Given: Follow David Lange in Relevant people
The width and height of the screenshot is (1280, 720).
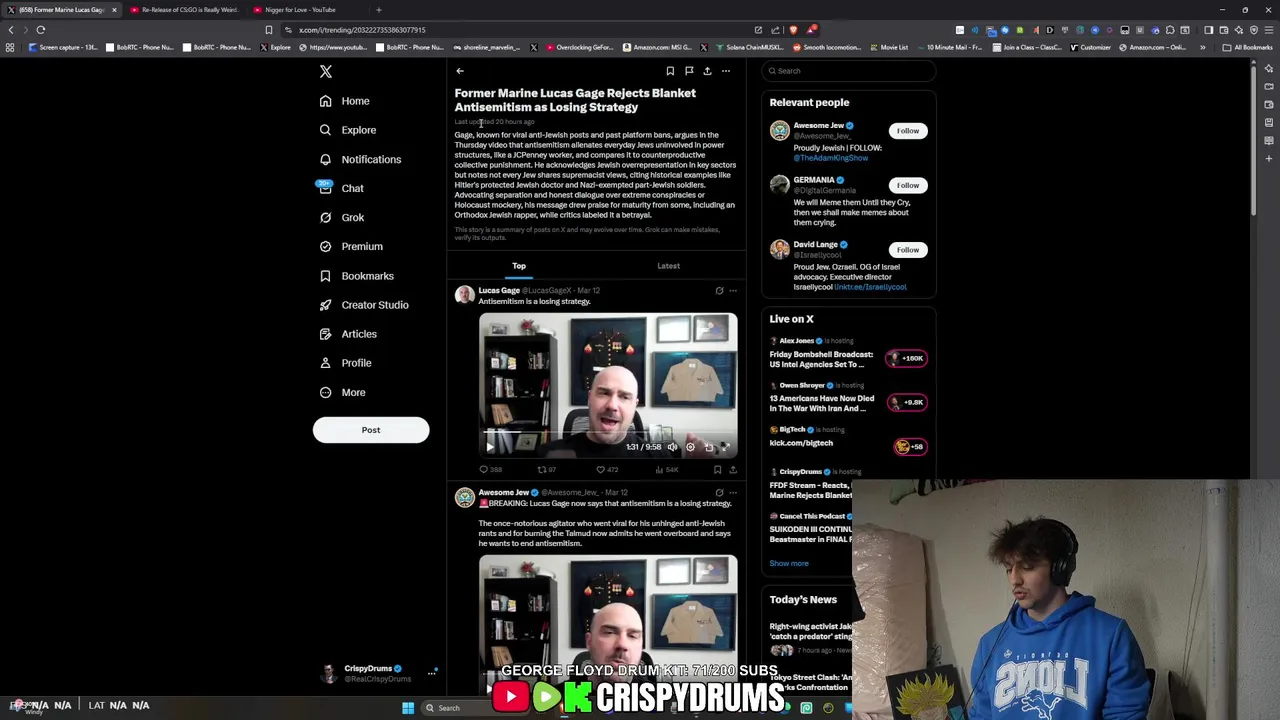Looking at the screenshot, I should click(x=908, y=250).
